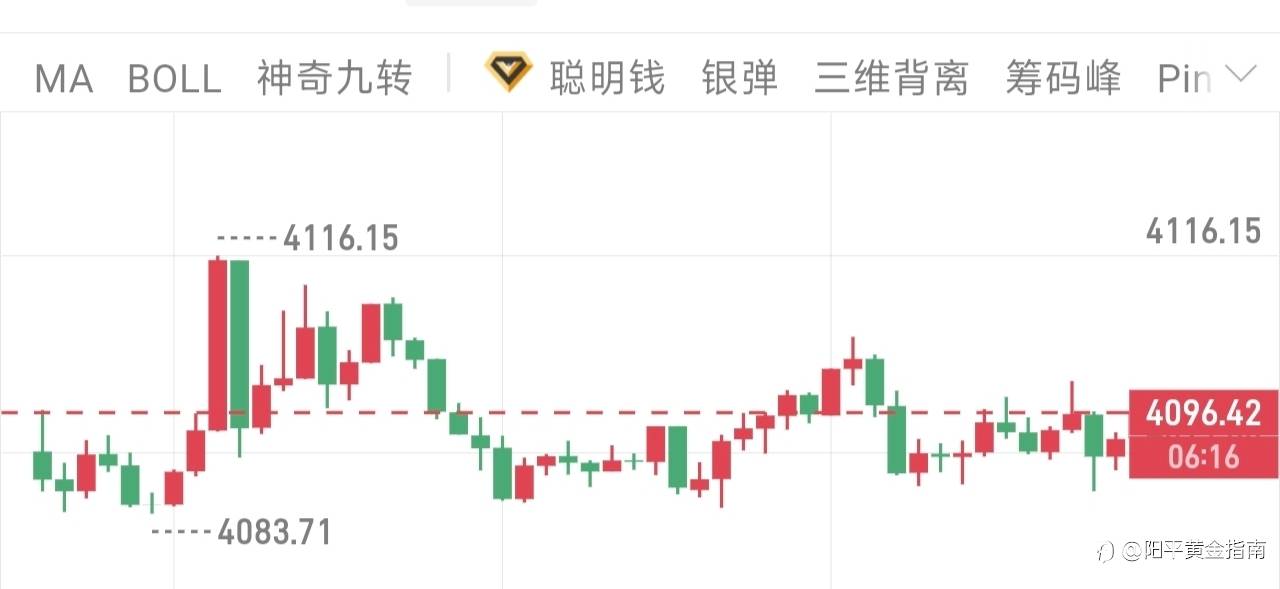
Task: Click the 4083.71 low price label
Action: click(274, 532)
